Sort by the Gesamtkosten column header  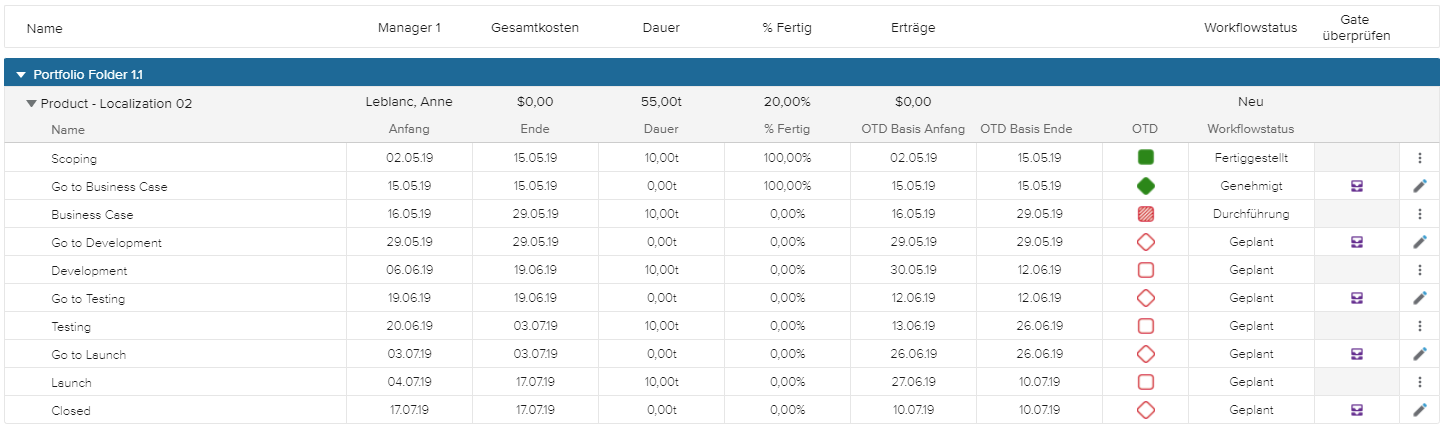pos(534,28)
